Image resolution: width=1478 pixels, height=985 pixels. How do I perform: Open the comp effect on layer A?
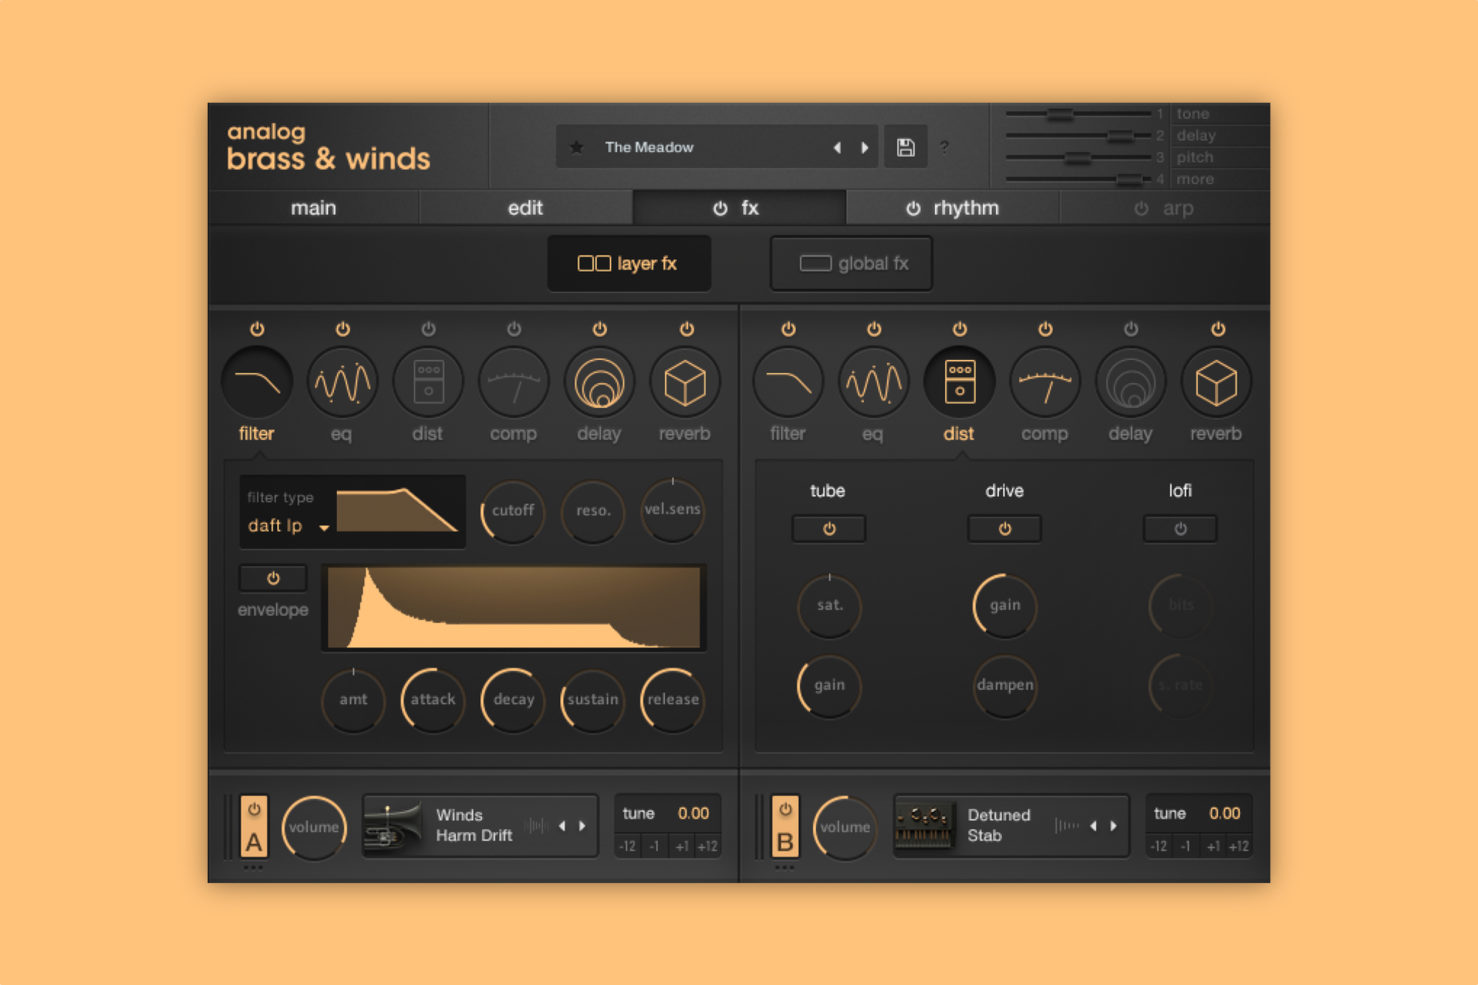(513, 381)
